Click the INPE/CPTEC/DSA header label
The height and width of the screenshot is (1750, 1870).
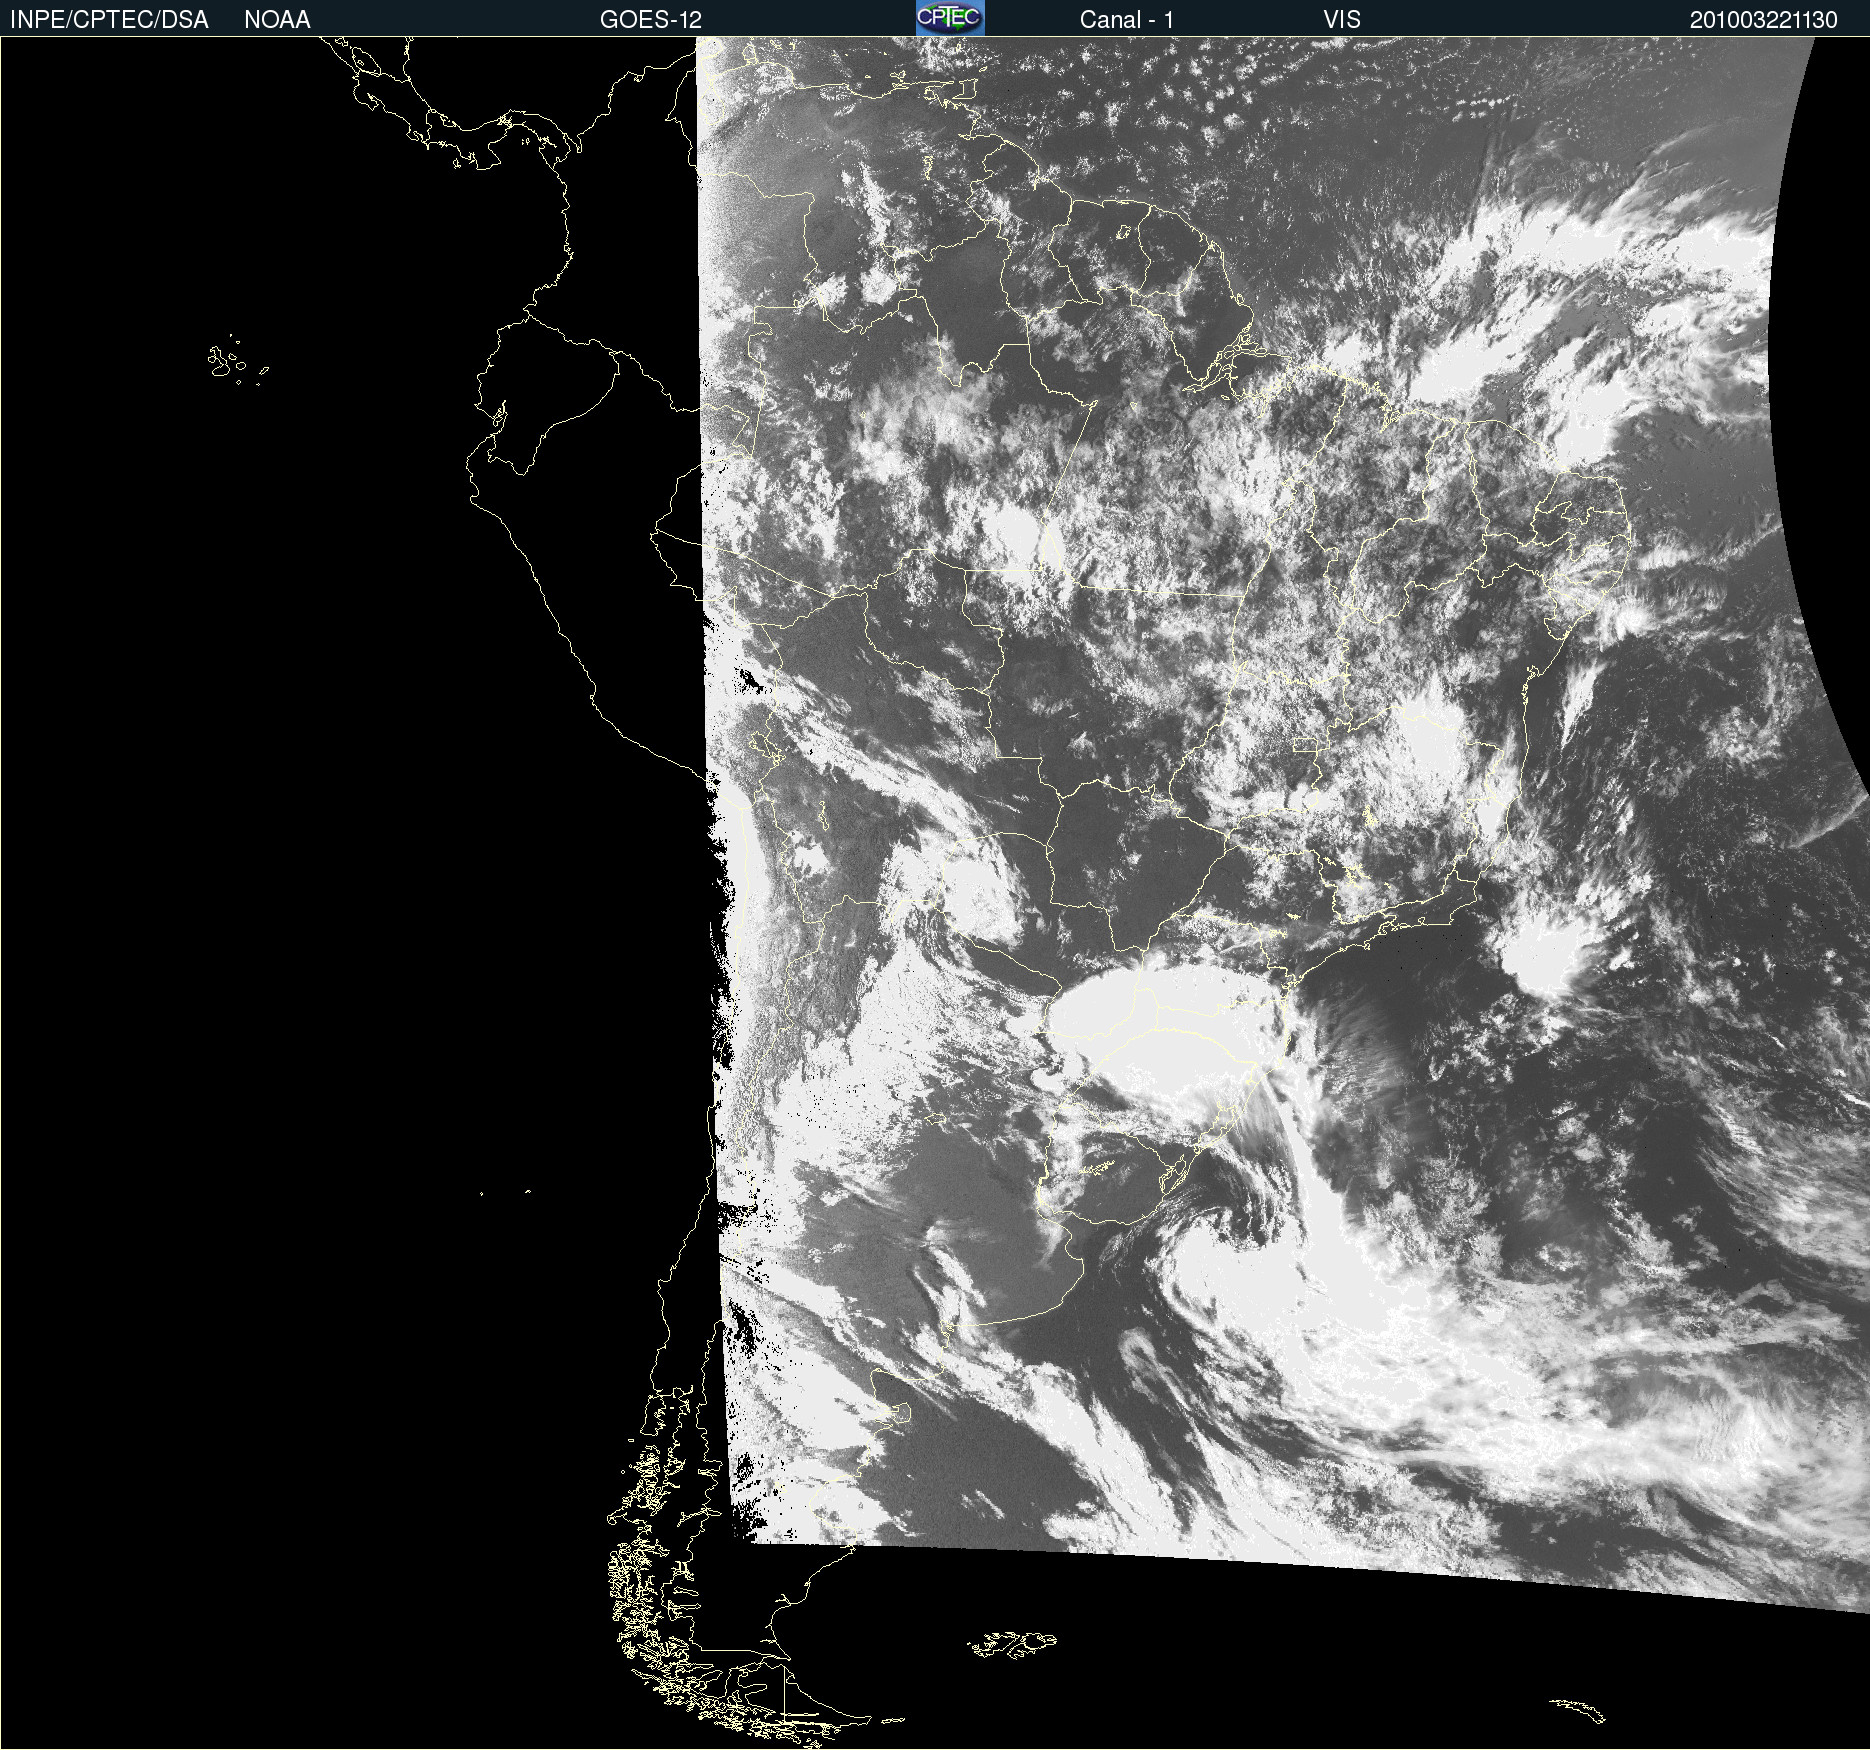pos(109,19)
